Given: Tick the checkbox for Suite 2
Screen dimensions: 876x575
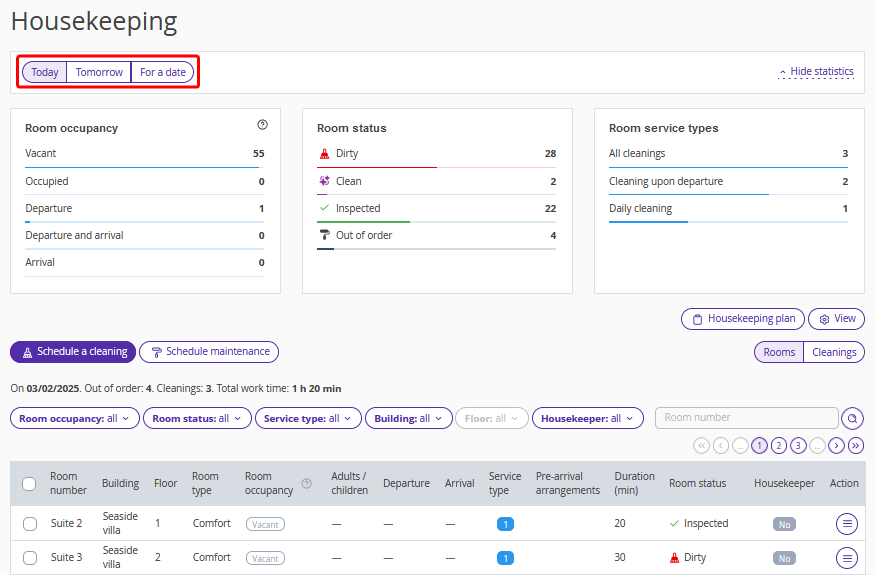Looking at the screenshot, I should click(x=29, y=524).
